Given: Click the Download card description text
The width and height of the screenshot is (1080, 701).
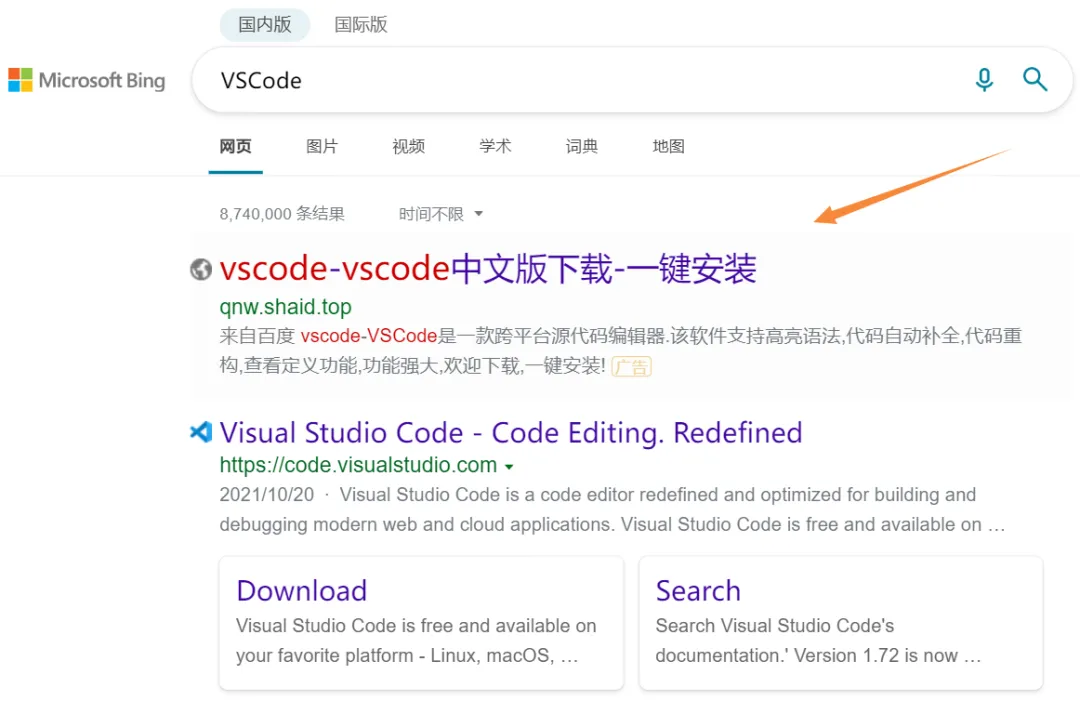Looking at the screenshot, I should coord(416,640).
